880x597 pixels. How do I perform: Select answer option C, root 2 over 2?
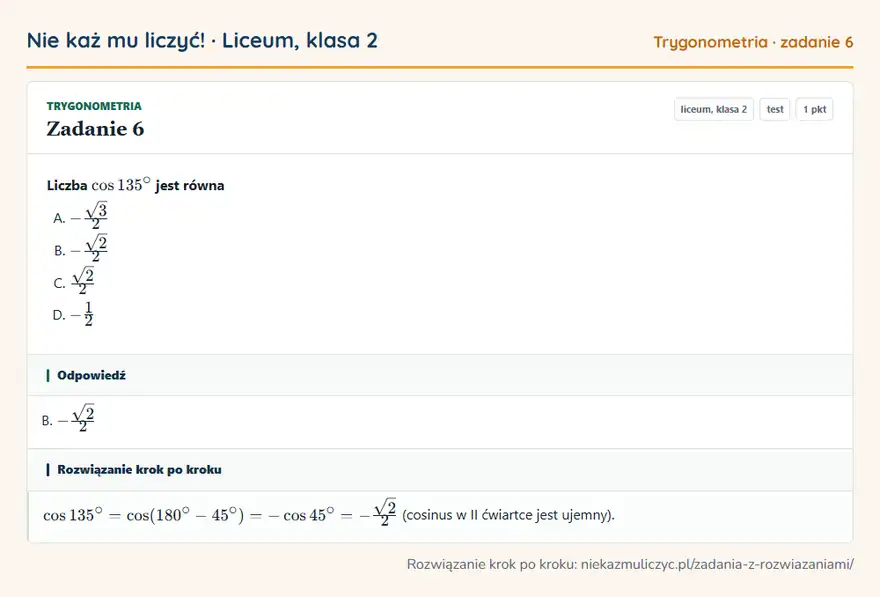[74, 281]
